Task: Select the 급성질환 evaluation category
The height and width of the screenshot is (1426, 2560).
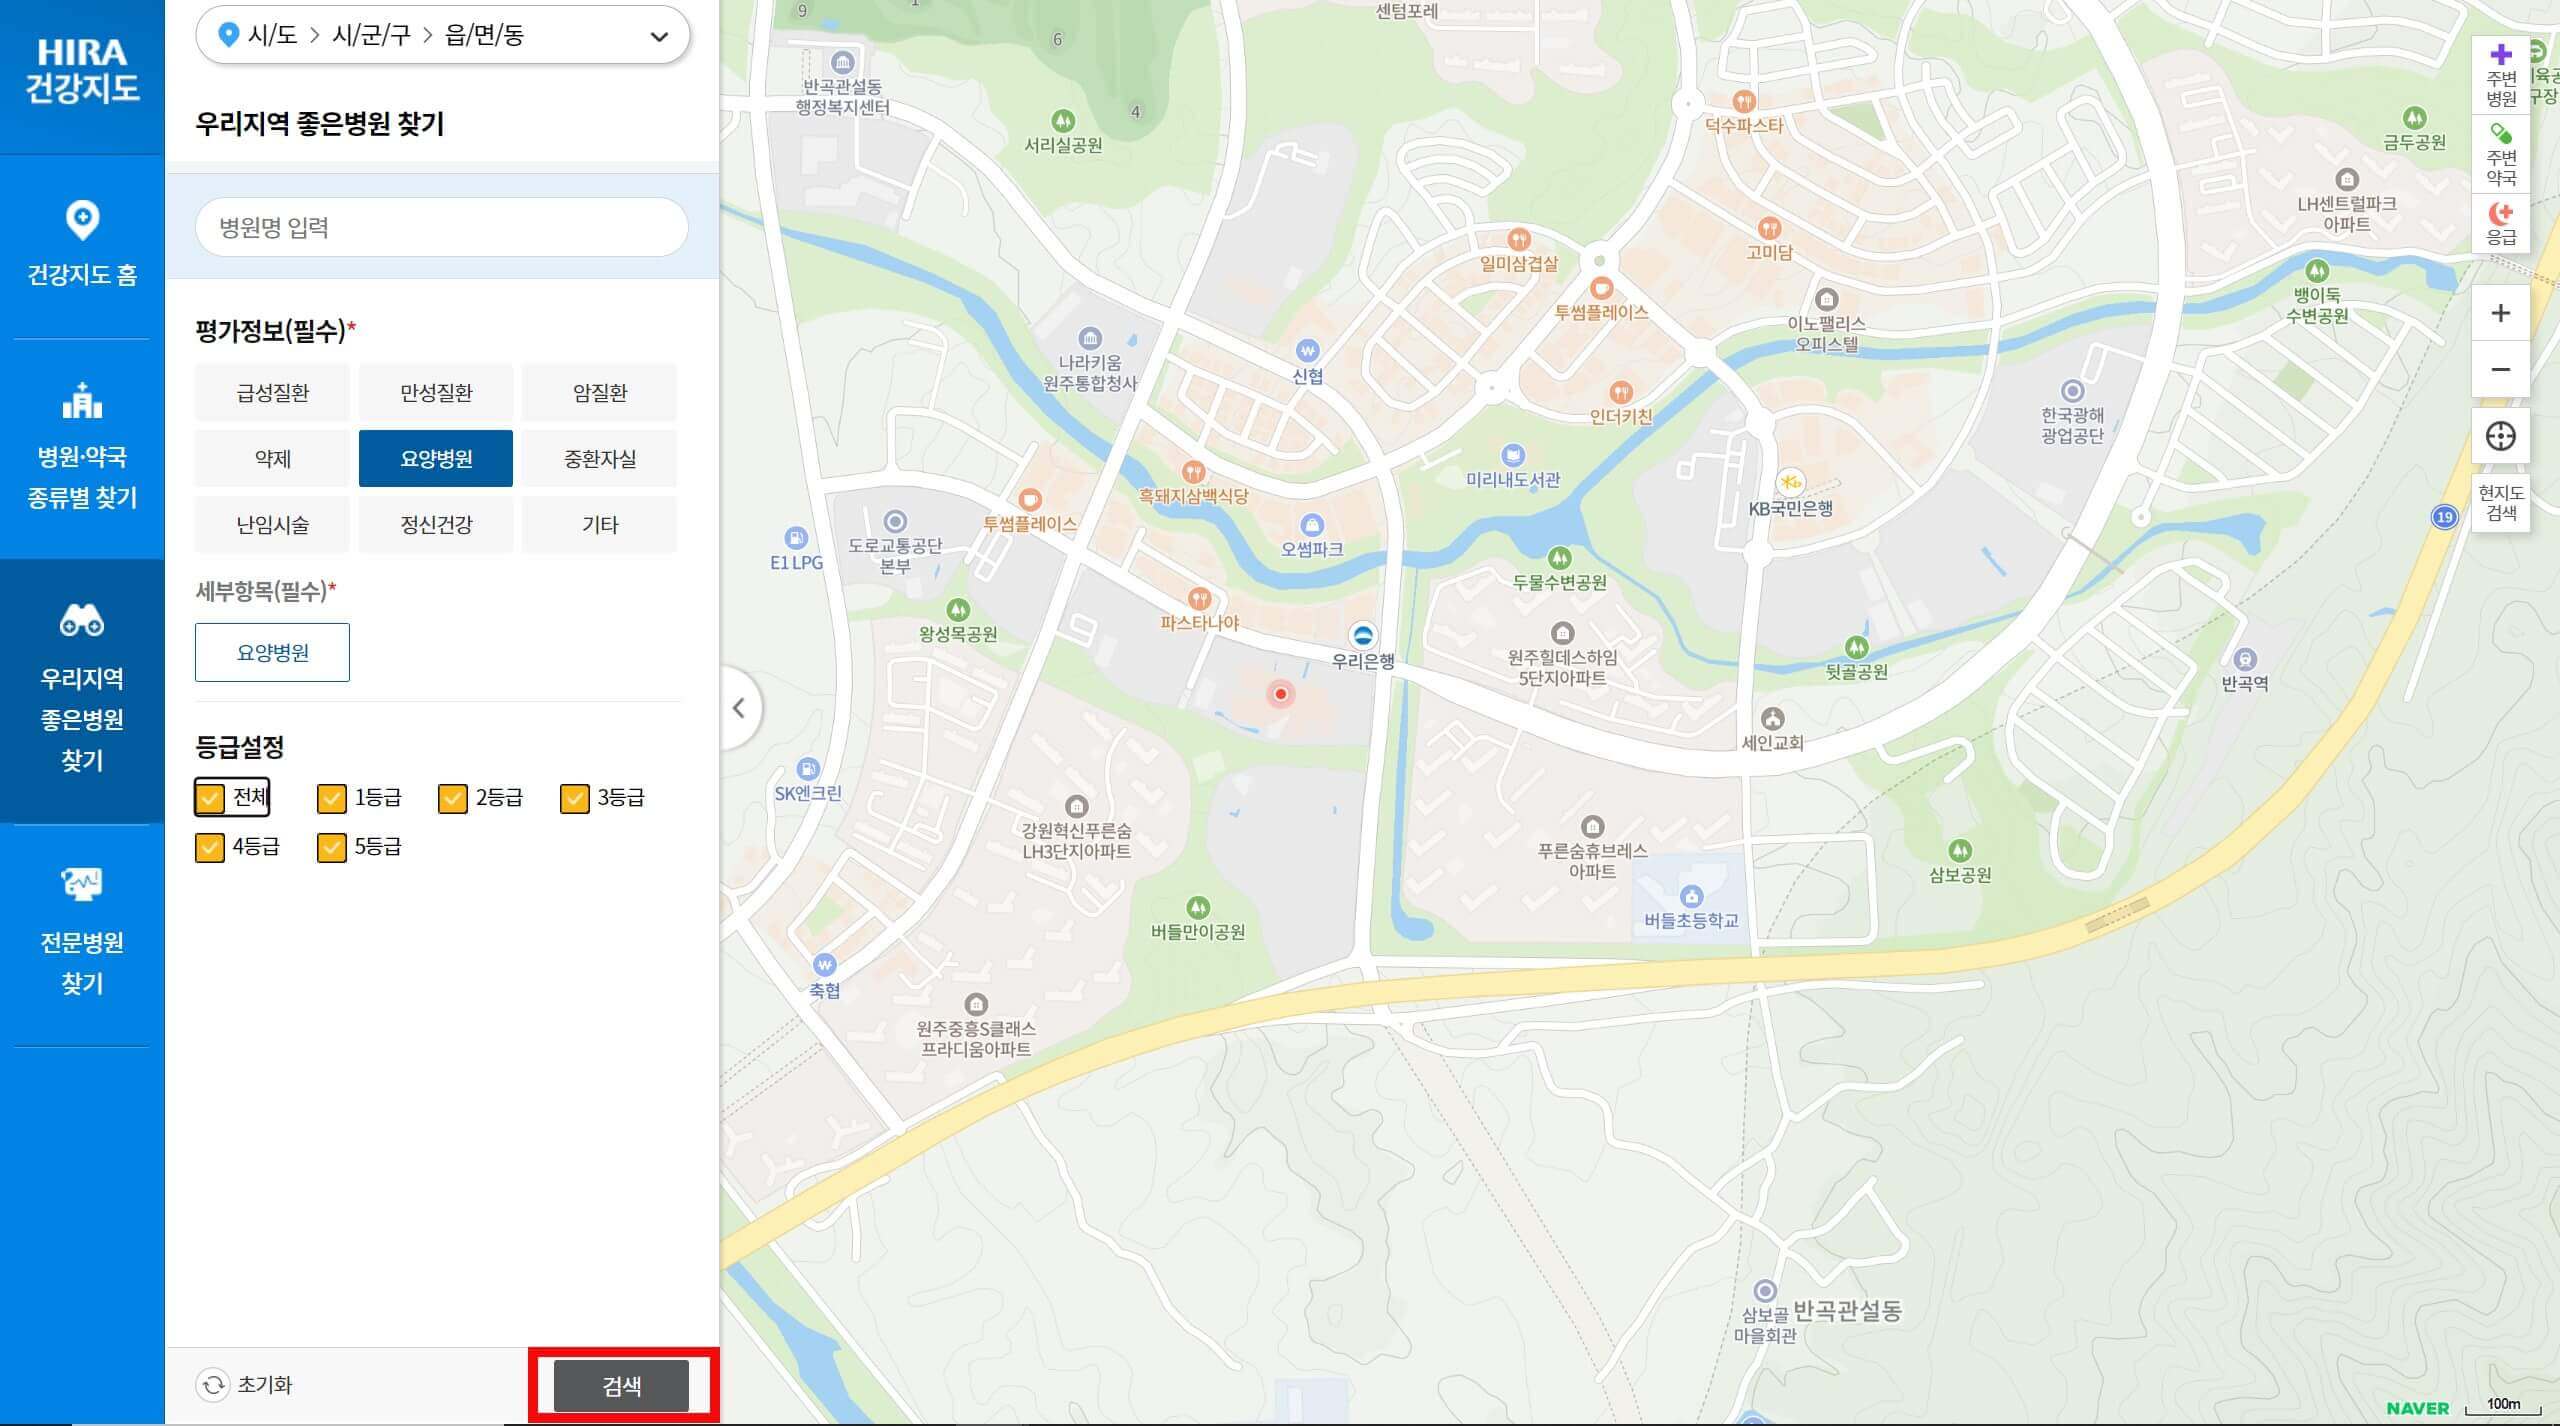Action: (272, 392)
